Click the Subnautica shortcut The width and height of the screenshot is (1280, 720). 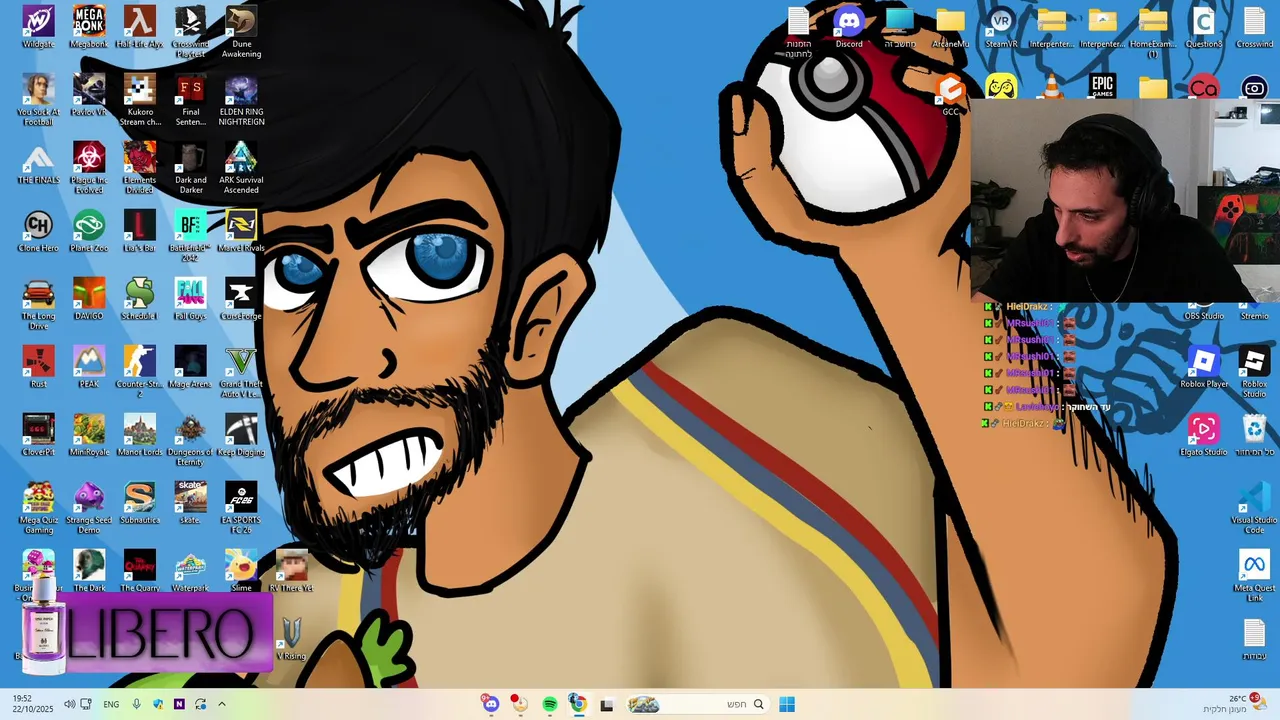(140, 503)
